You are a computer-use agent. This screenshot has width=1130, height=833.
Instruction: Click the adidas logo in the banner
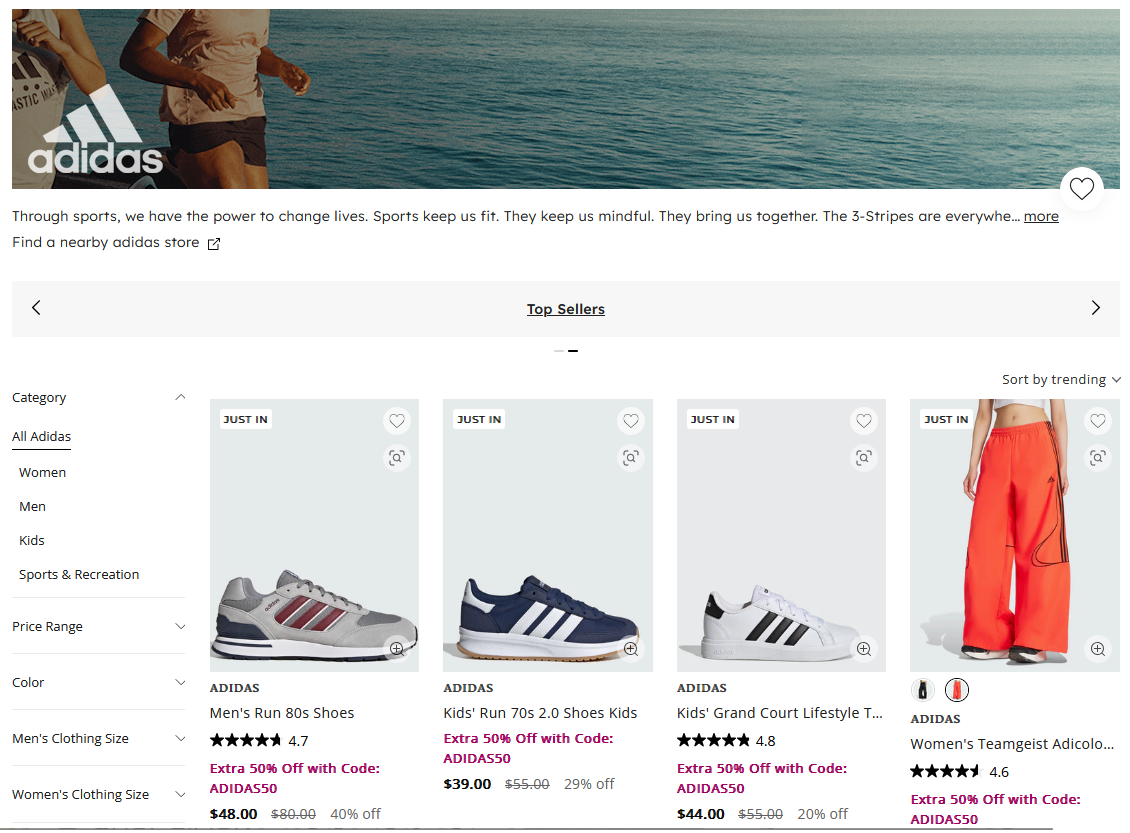tap(95, 131)
